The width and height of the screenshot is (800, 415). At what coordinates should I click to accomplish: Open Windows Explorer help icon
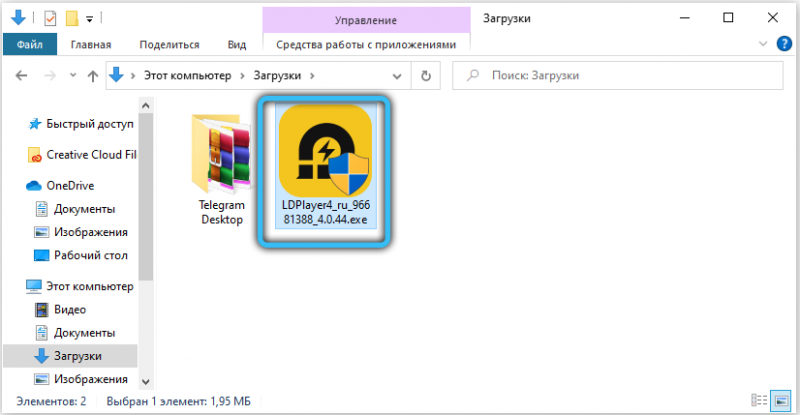click(x=784, y=44)
